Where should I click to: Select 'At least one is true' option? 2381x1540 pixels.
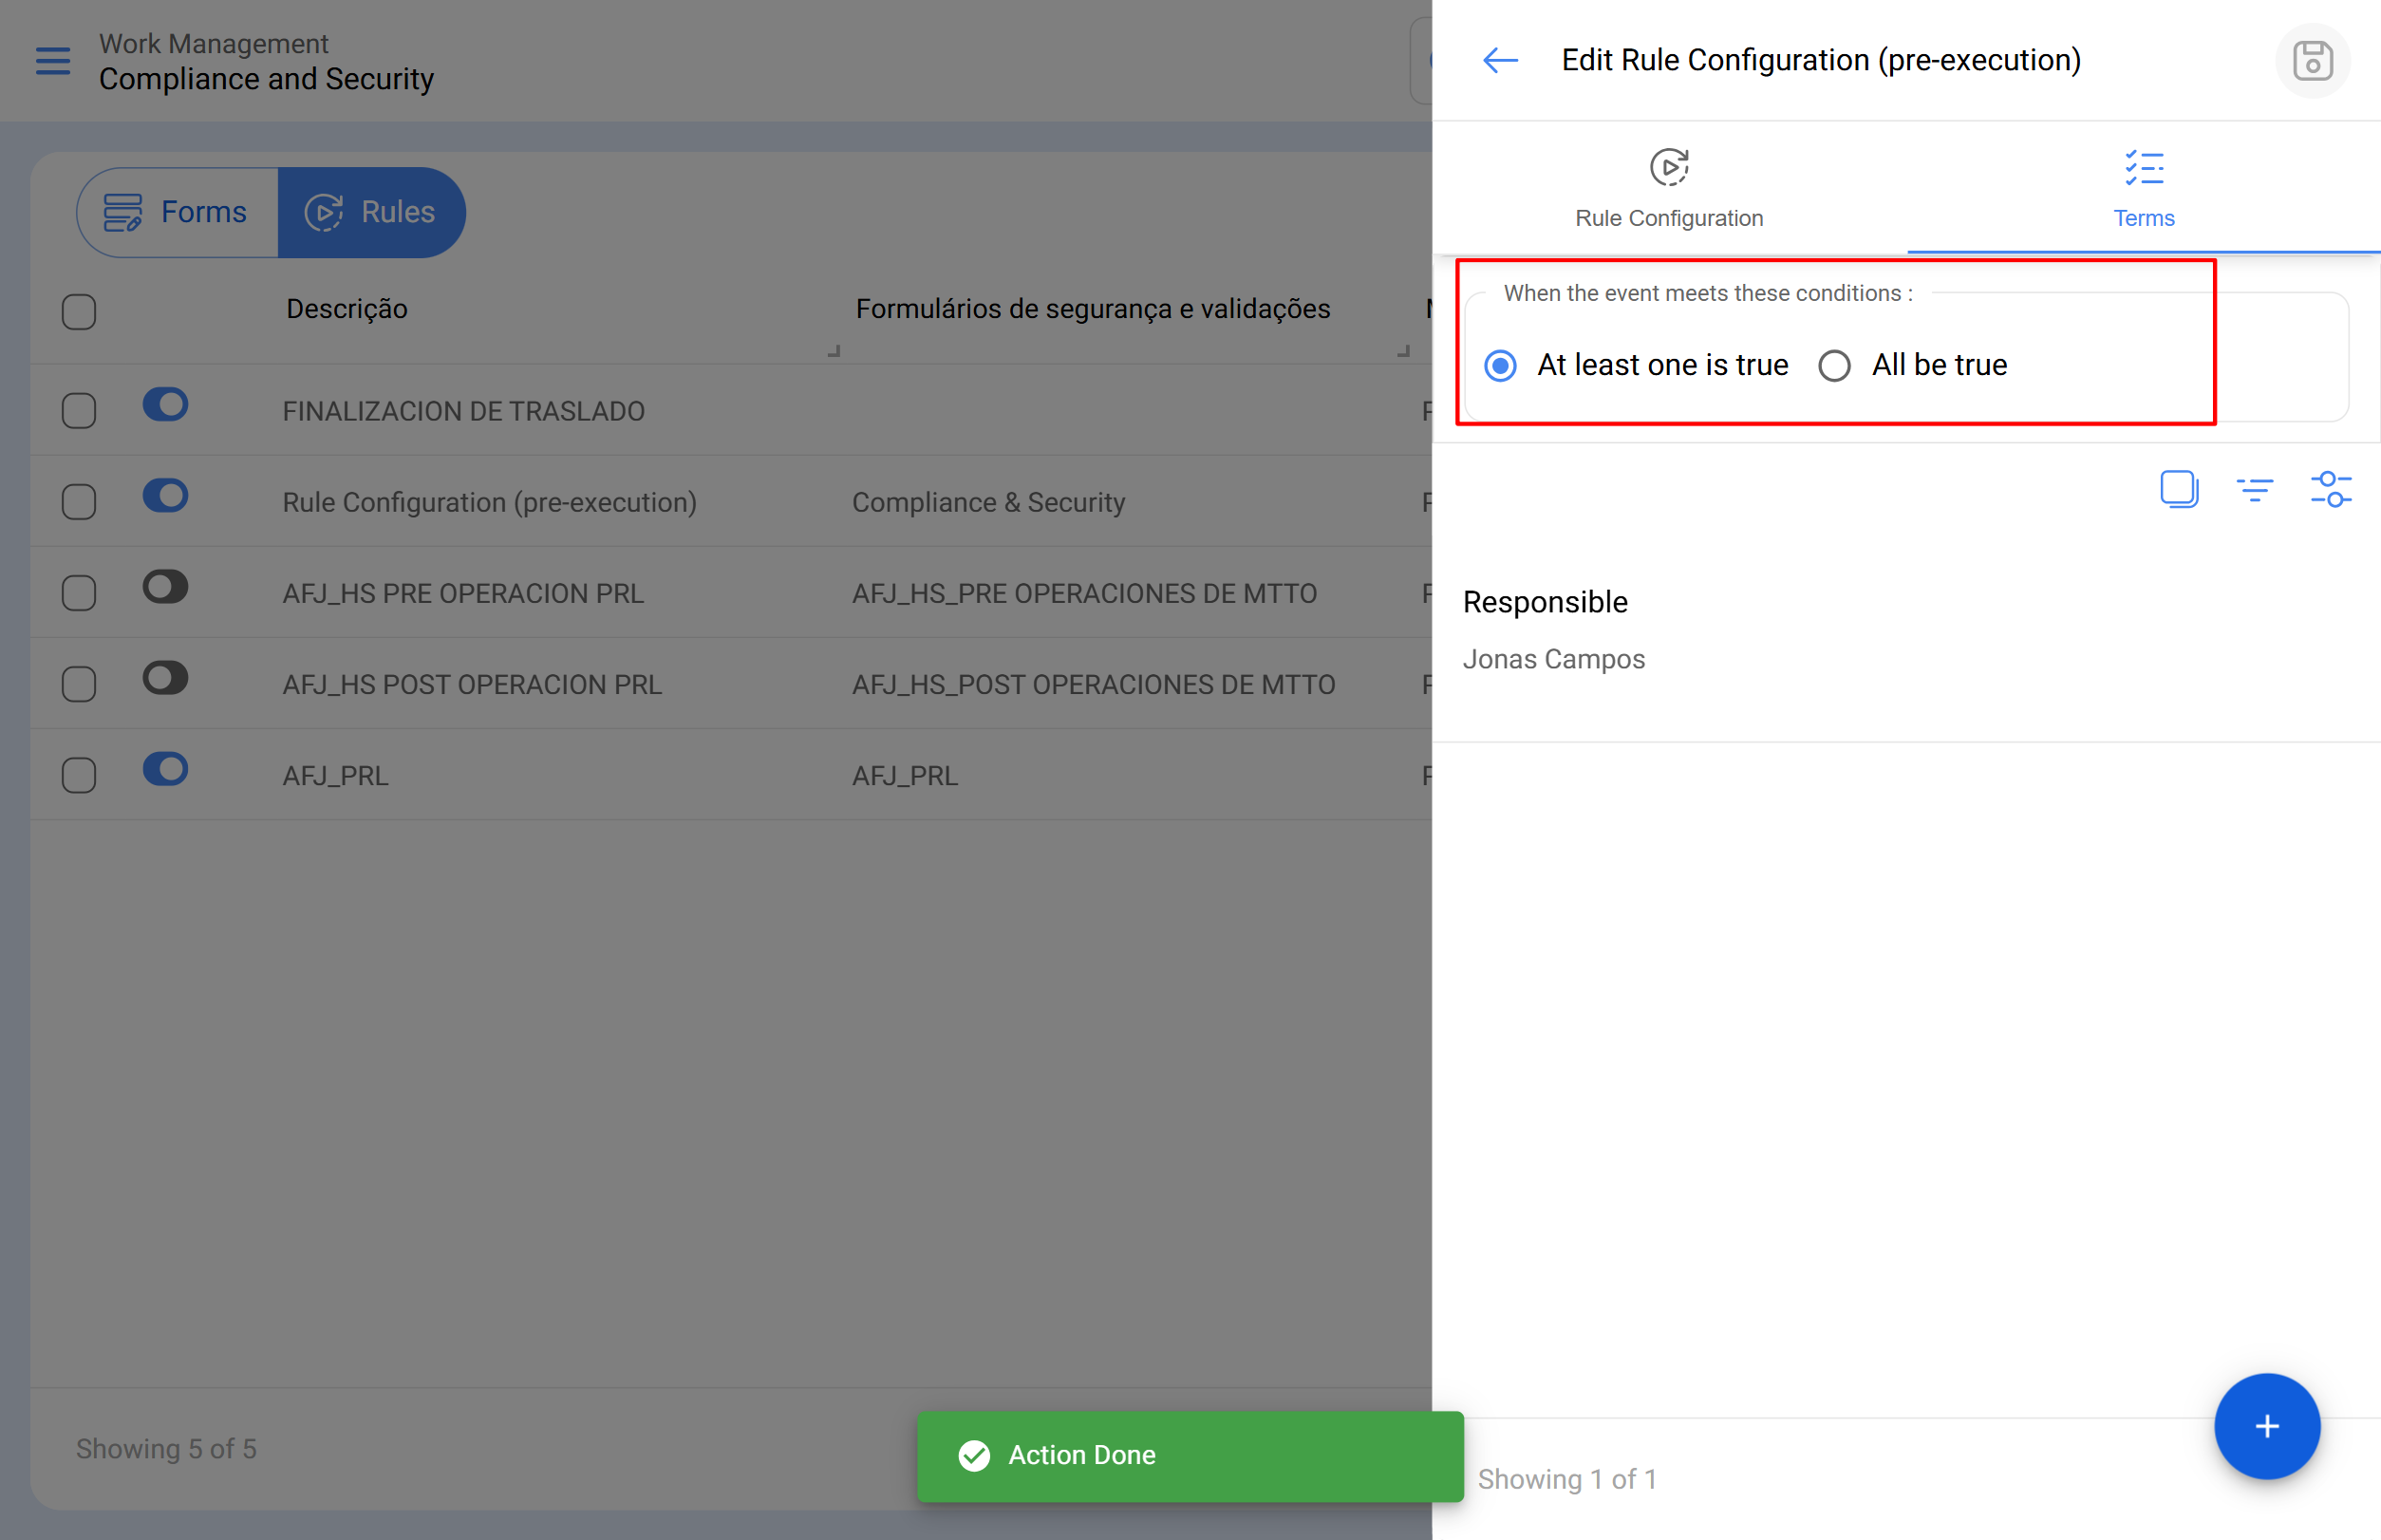[1500, 366]
